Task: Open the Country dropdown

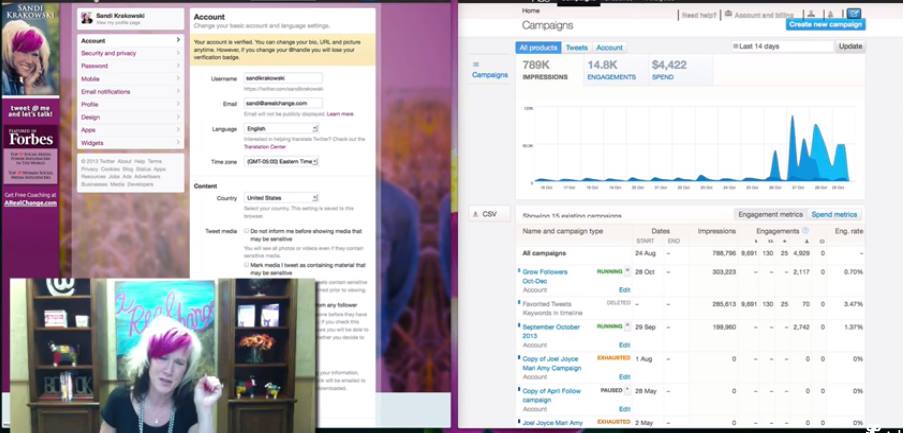Action: (281, 198)
